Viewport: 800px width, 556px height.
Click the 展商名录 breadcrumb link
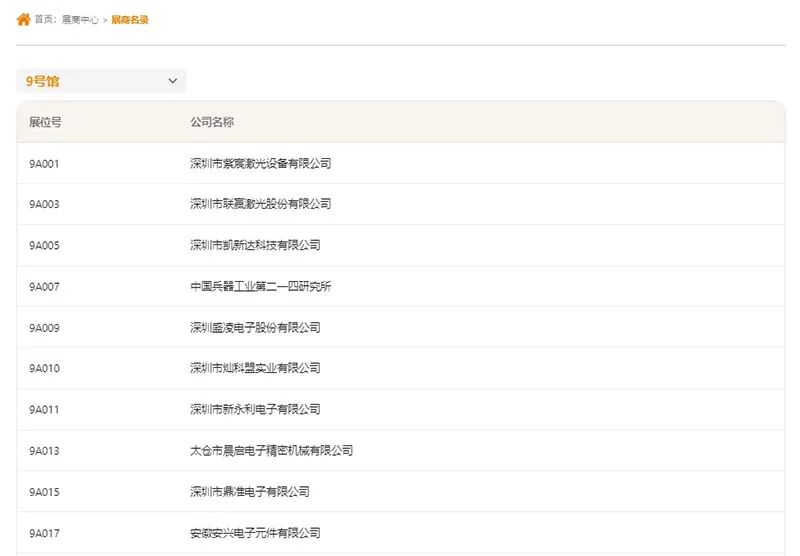(130, 20)
